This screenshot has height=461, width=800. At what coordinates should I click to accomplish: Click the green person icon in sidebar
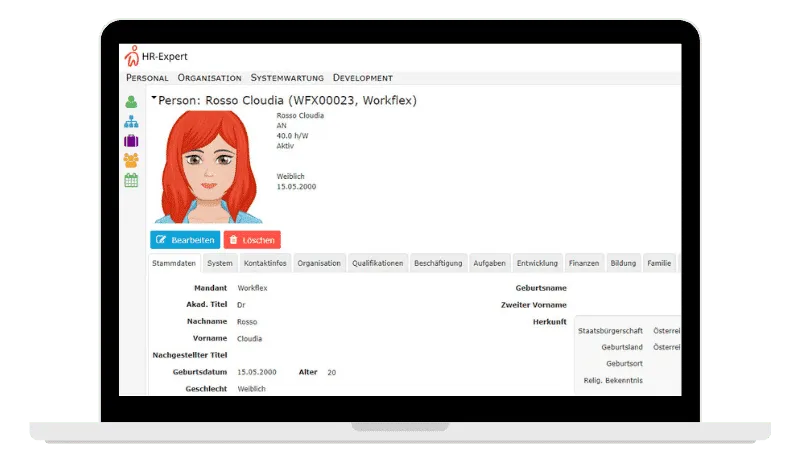coord(131,102)
